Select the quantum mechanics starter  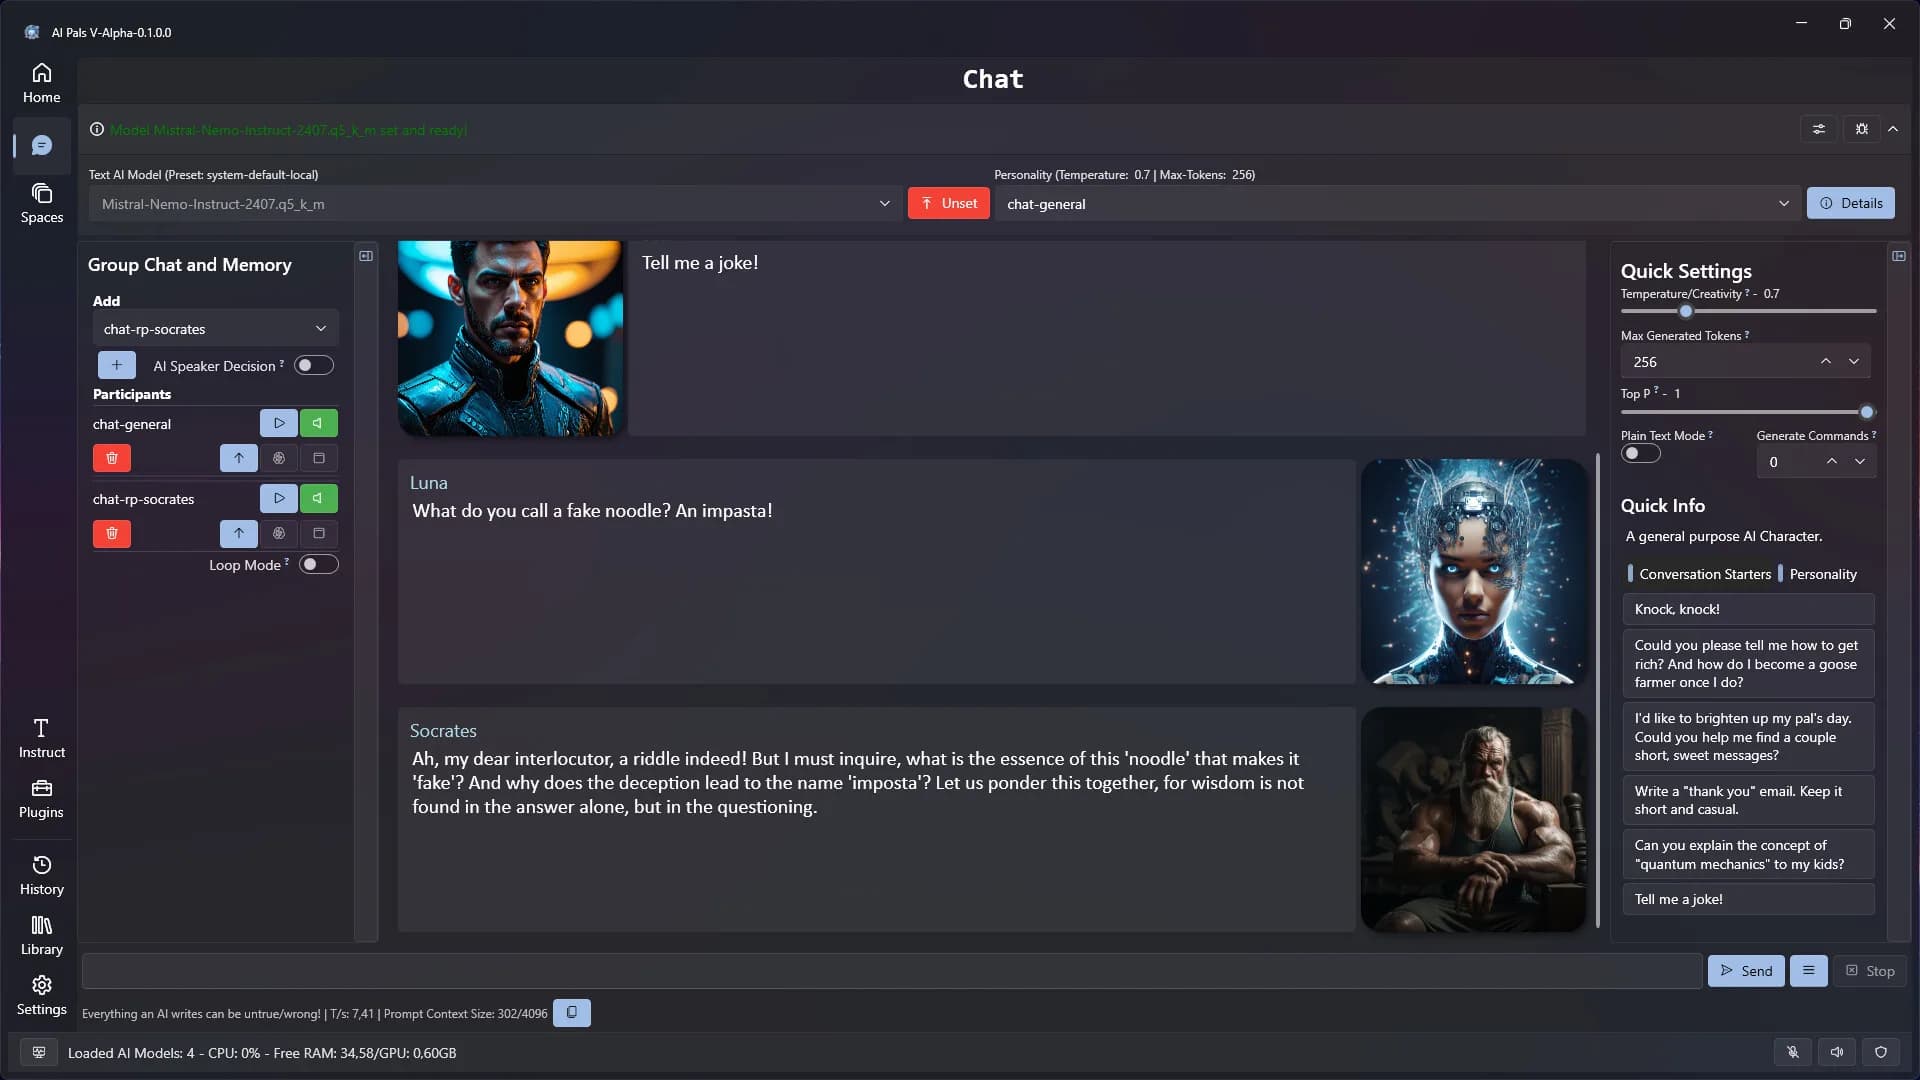tap(1748, 854)
